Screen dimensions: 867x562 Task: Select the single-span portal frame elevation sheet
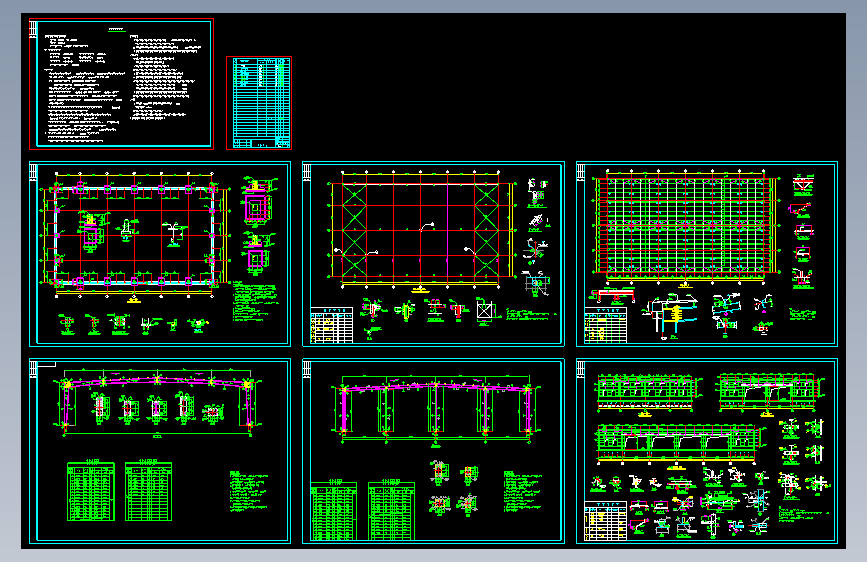(x=160, y=451)
